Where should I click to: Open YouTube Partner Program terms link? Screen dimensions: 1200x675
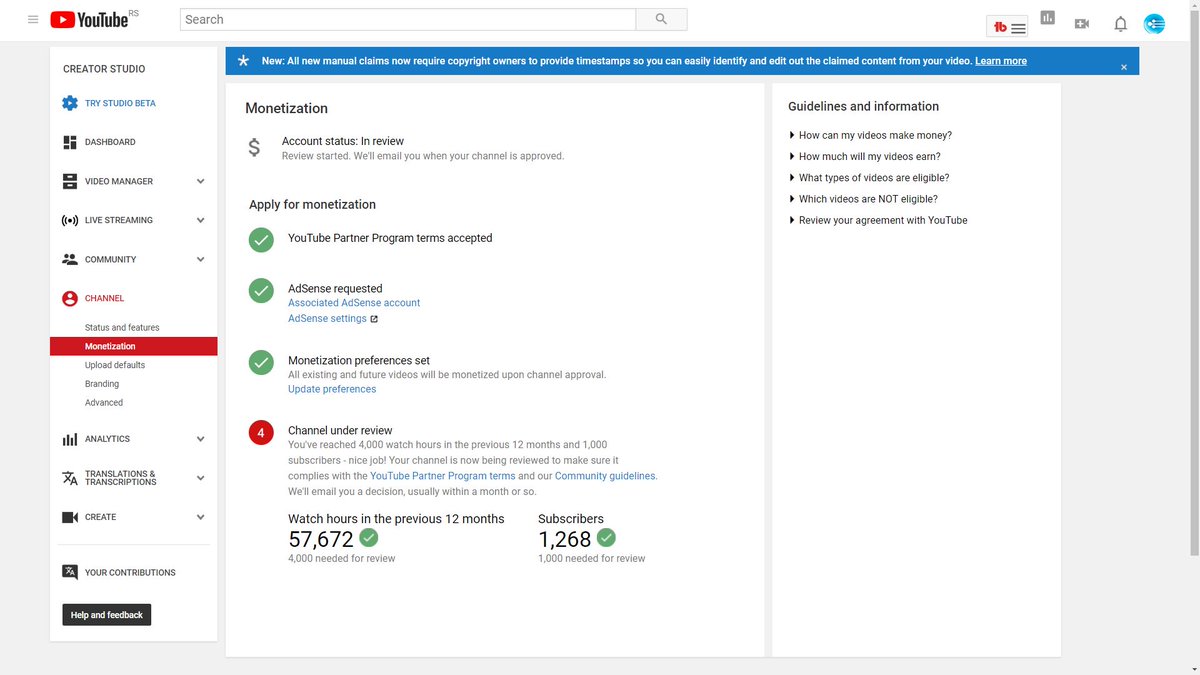[443, 476]
